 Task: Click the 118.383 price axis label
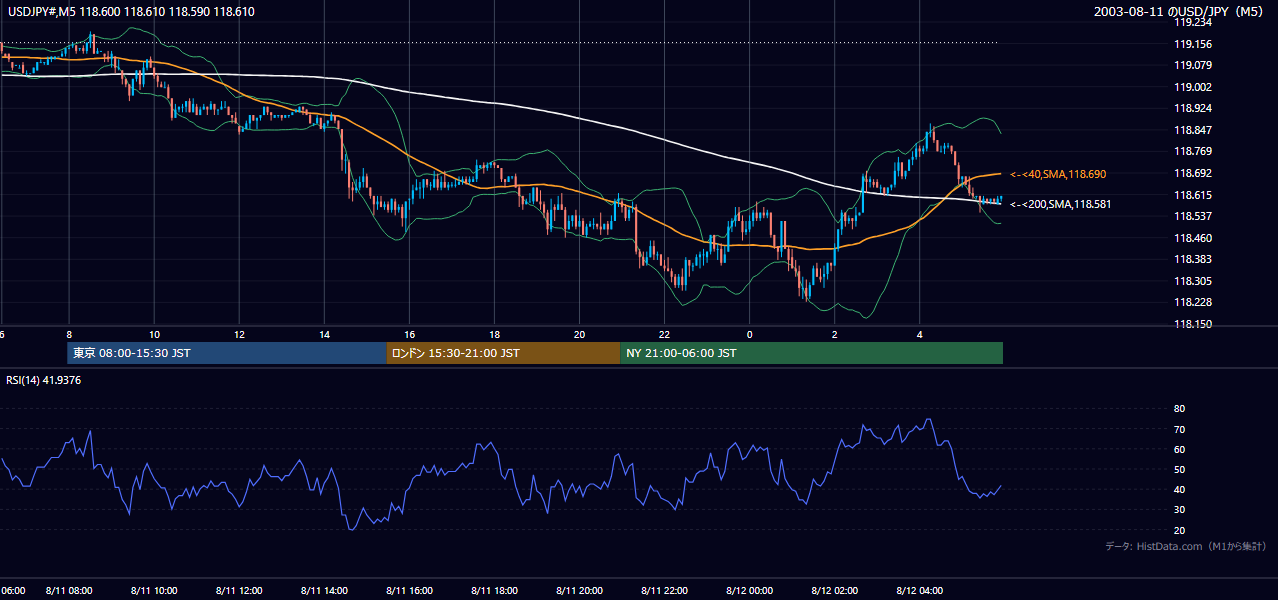pyautogui.click(x=1193, y=259)
